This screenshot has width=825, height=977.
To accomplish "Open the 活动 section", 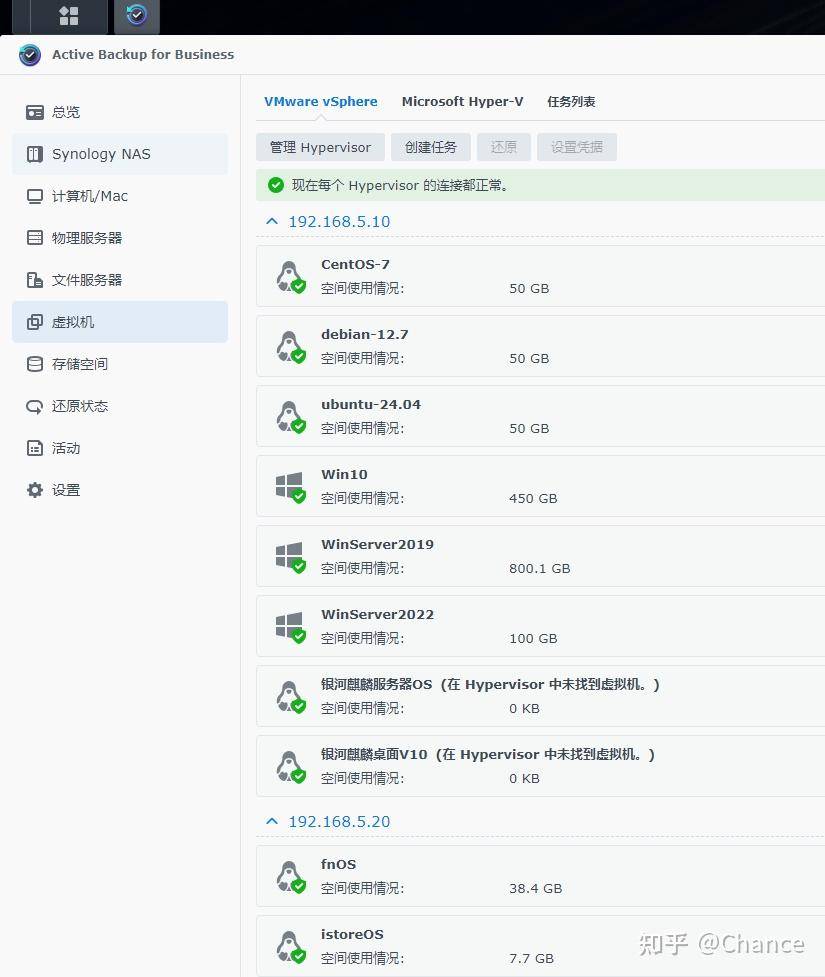I will [x=120, y=448].
